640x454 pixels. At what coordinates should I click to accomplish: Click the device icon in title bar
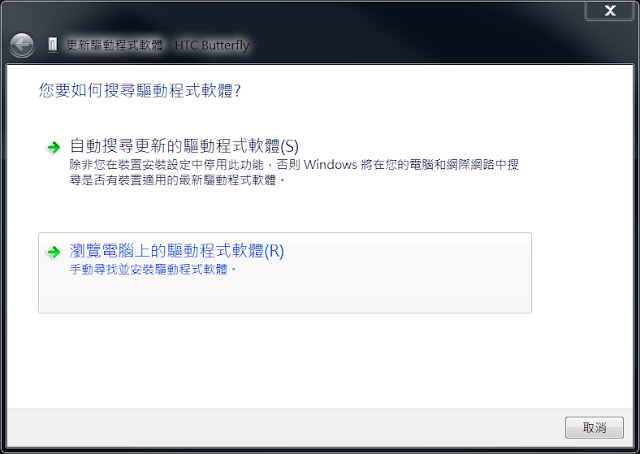[53, 44]
